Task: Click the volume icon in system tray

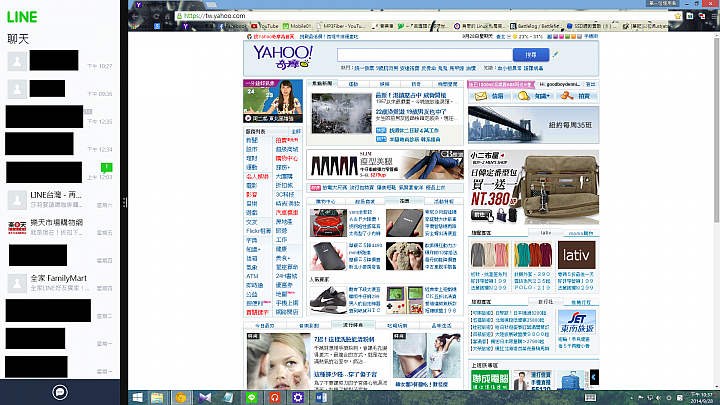Action: click(x=659, y=398)
